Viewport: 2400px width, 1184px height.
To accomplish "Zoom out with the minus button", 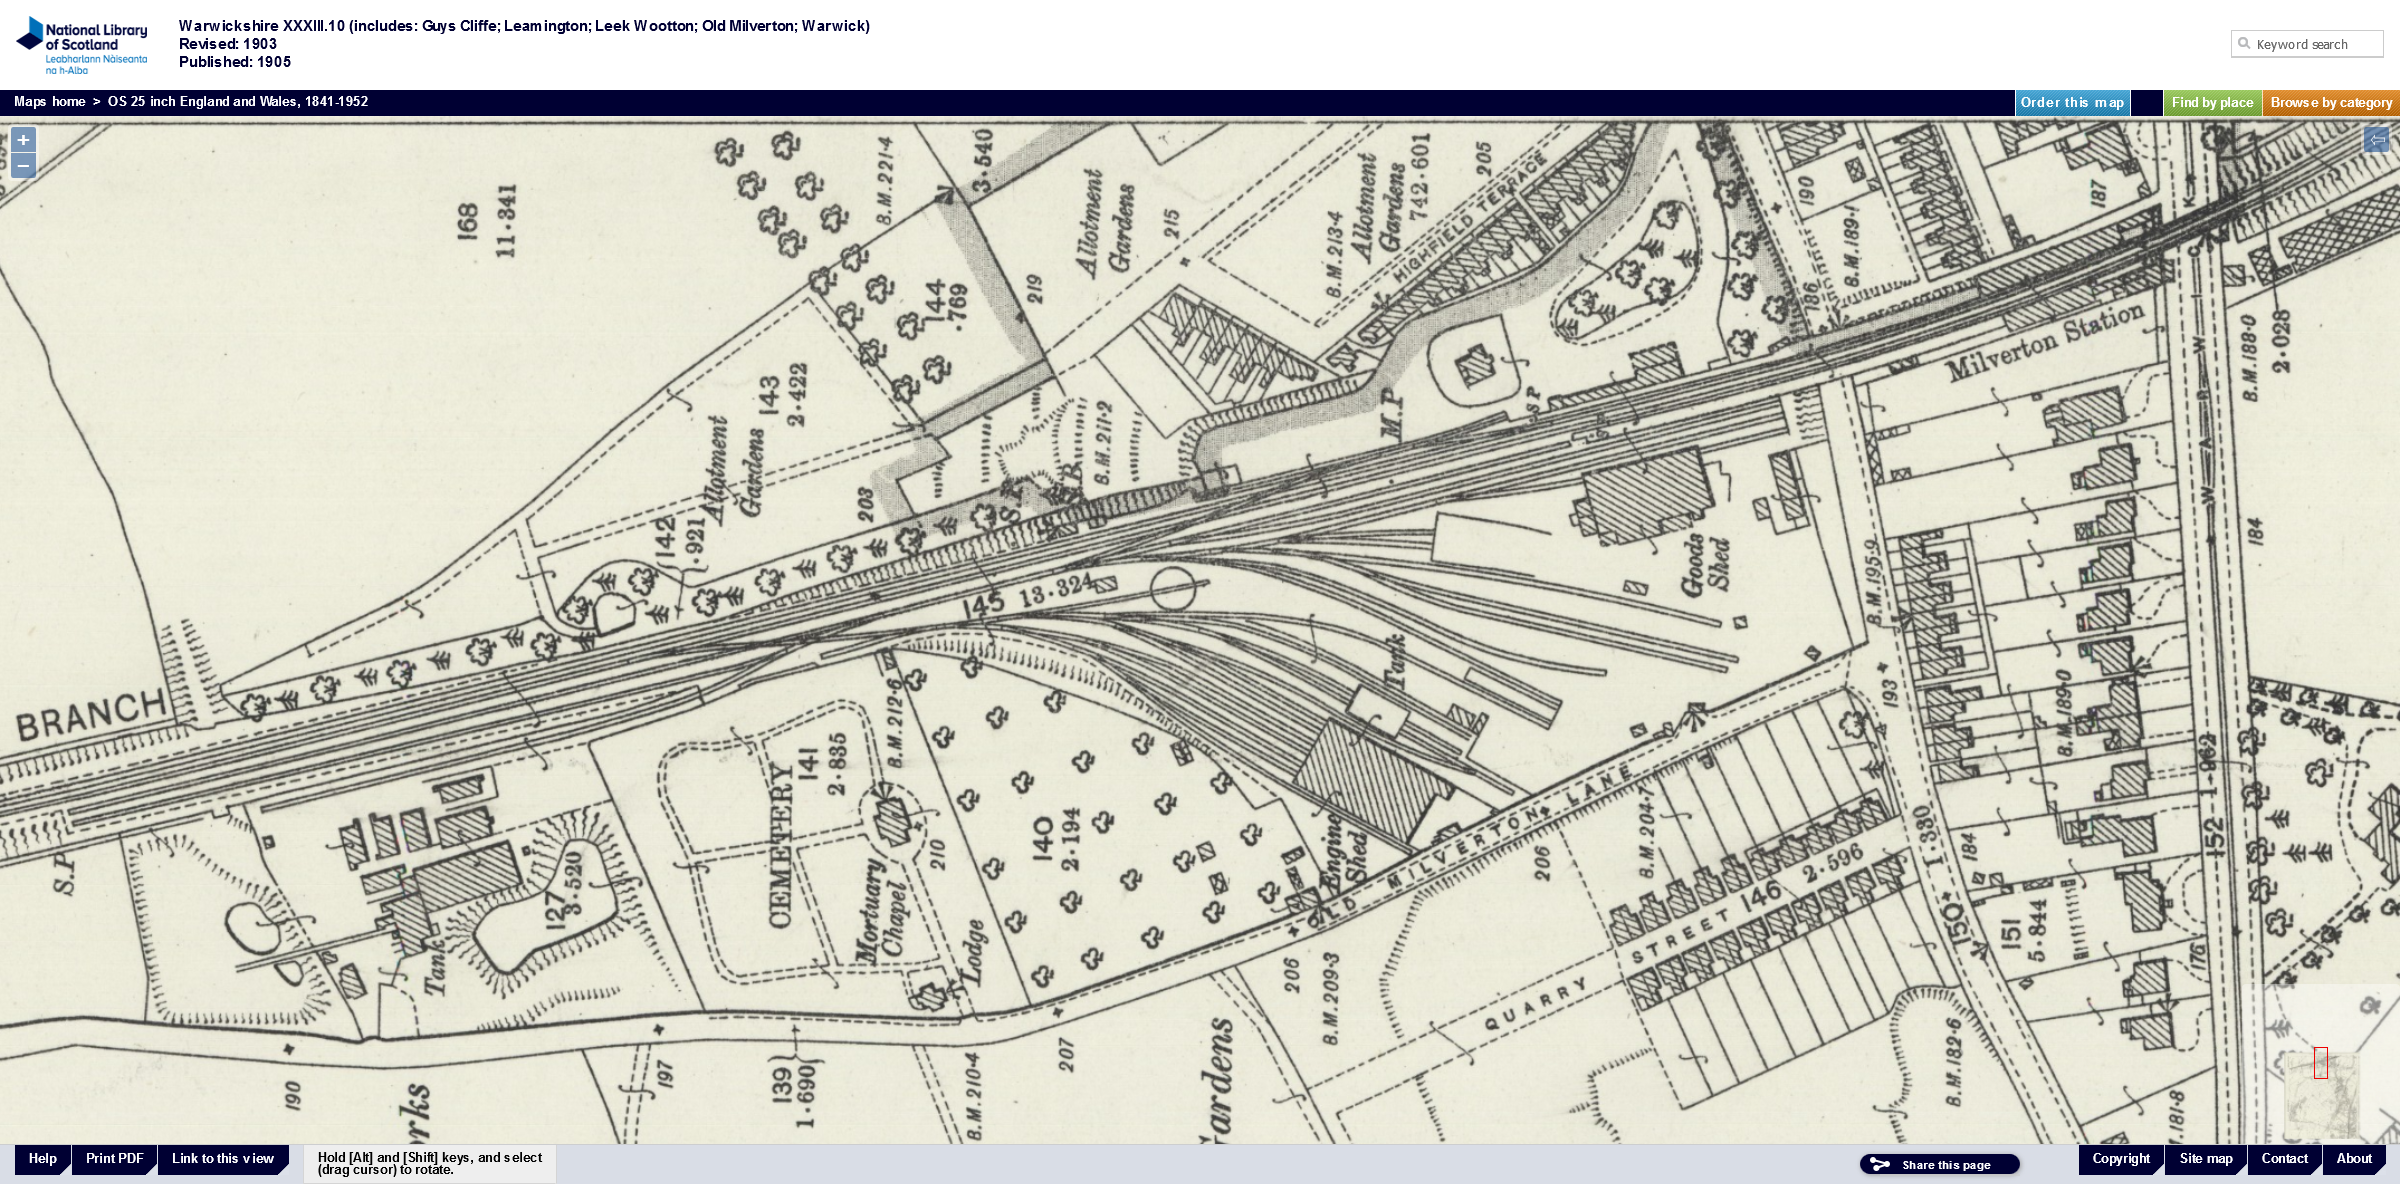I will click(23, 165).
